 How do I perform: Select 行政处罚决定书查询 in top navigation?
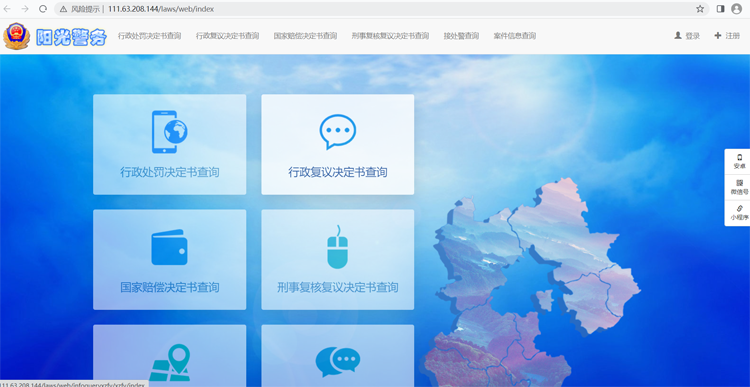tap(150, 36)
